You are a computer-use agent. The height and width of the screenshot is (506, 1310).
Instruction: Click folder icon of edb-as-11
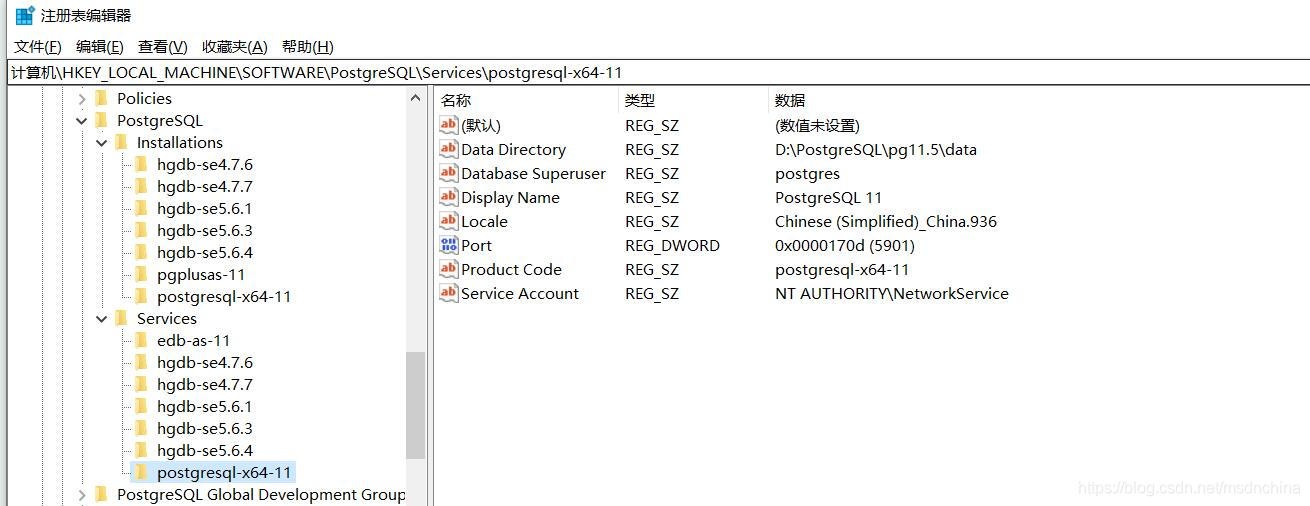[x=141, y=340]
